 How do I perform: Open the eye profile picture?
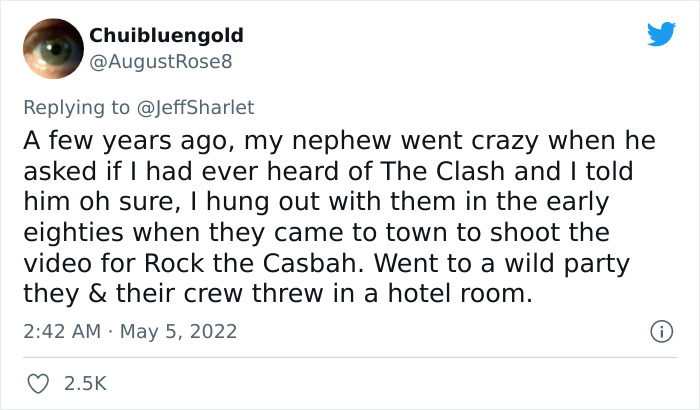[x=53, y=48]
